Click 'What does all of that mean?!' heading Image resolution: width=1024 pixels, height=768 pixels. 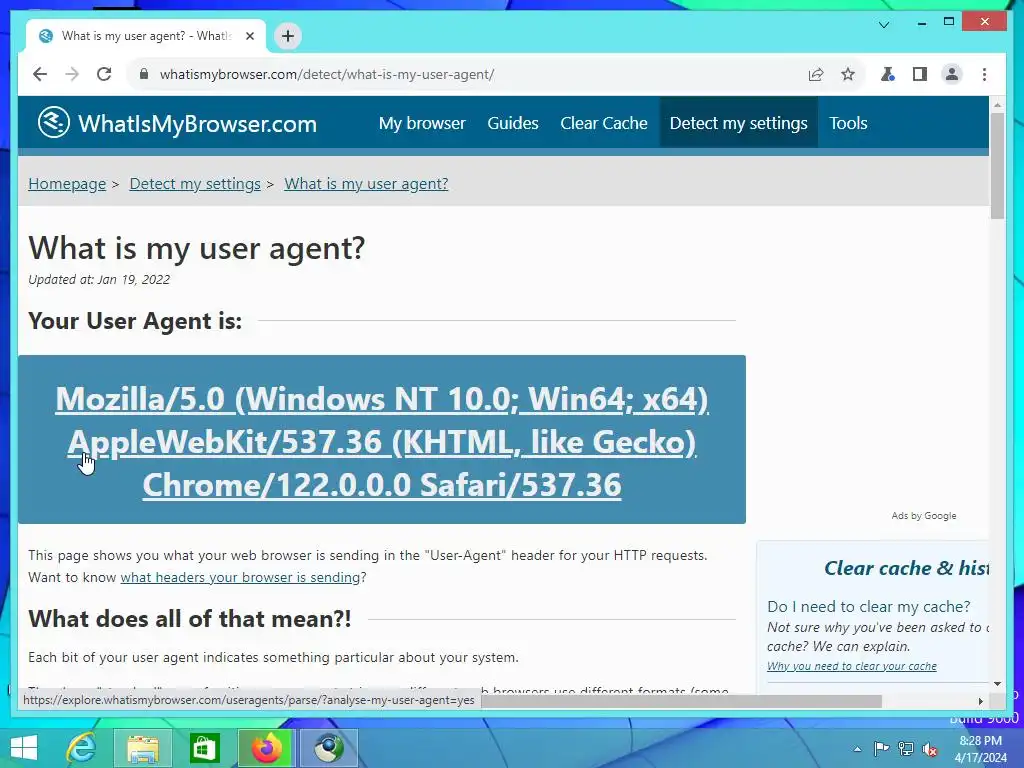coord(189,618)
